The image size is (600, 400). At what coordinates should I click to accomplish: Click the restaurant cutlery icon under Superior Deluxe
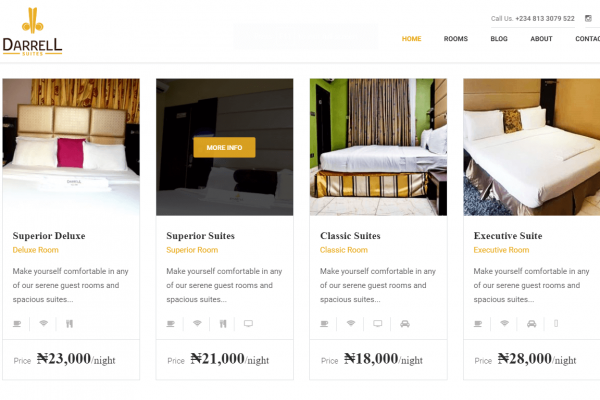(x=69, y=324)
